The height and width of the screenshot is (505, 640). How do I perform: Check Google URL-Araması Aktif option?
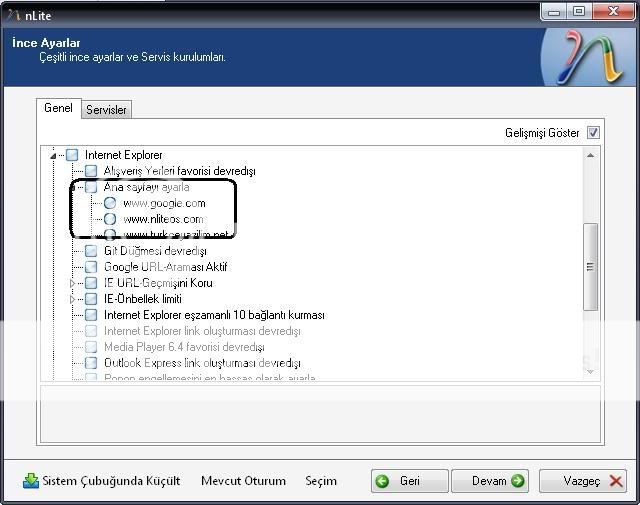pyautogui.click(x=91, y=267)
